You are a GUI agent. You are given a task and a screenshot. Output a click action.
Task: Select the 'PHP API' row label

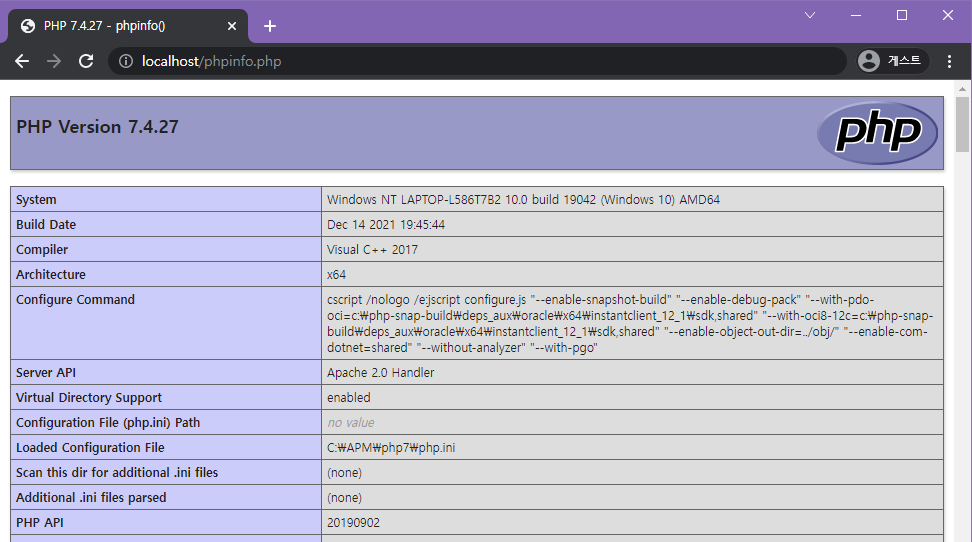coord(40,522)
